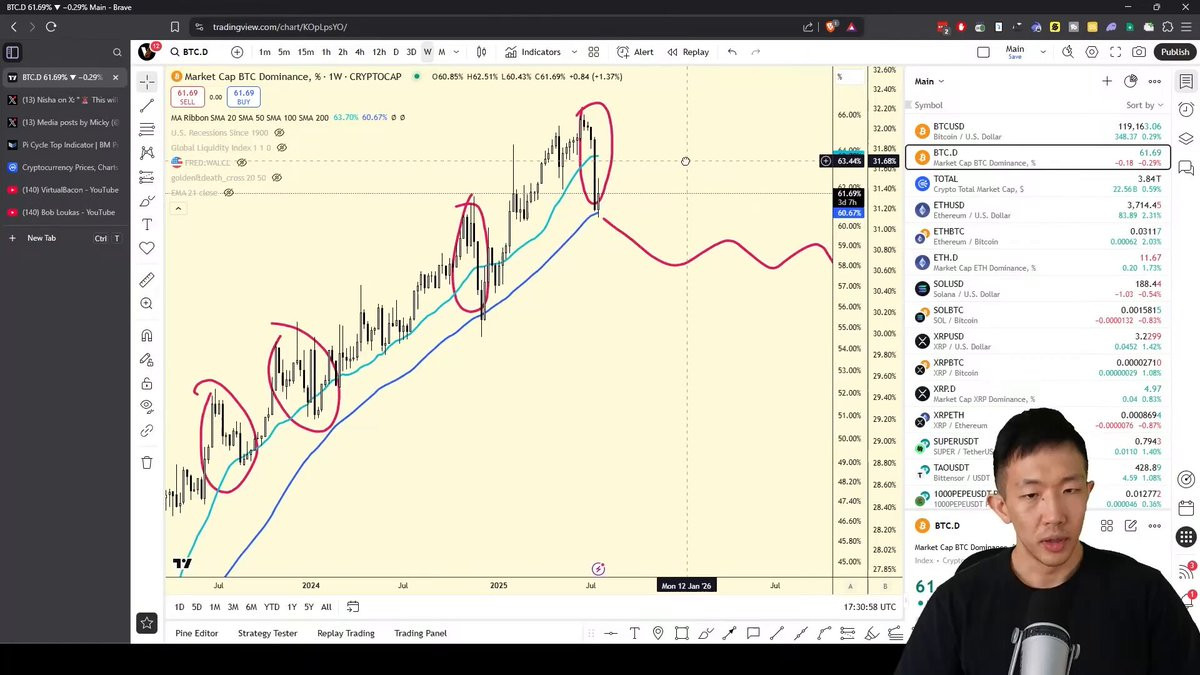The image size is (1200, 675).
Task: Select the trend line drawing tool
Action: 147,105
